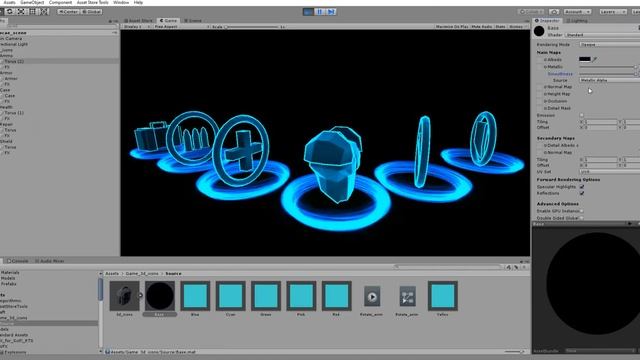Select Pink material asset
This screenshot has width=640, height=360.
(301, 296)
